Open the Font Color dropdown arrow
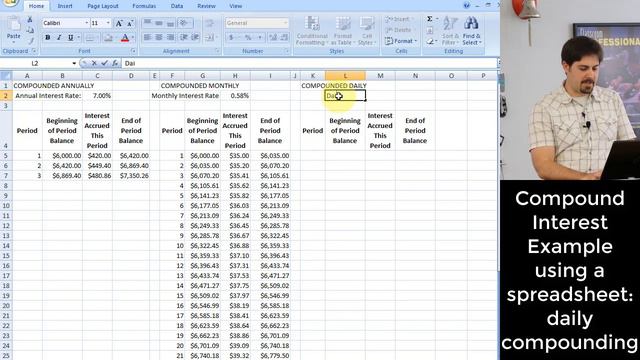 tap(133, 38)
